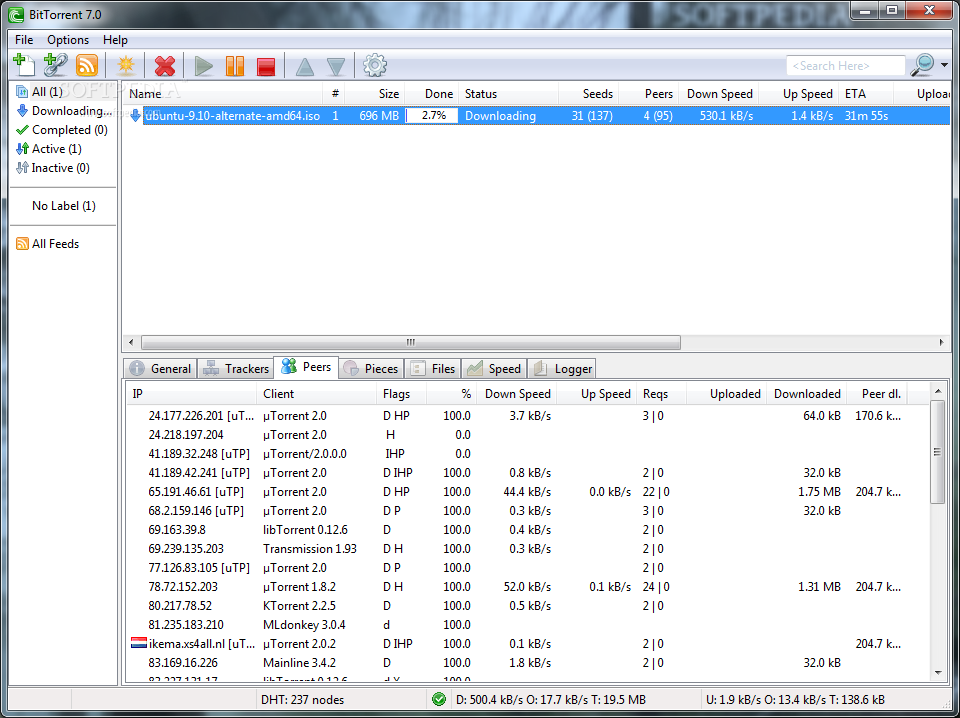
Task: Stop the torrent with the red square icon
Action: pyautogui.click(x=266, y=66)
